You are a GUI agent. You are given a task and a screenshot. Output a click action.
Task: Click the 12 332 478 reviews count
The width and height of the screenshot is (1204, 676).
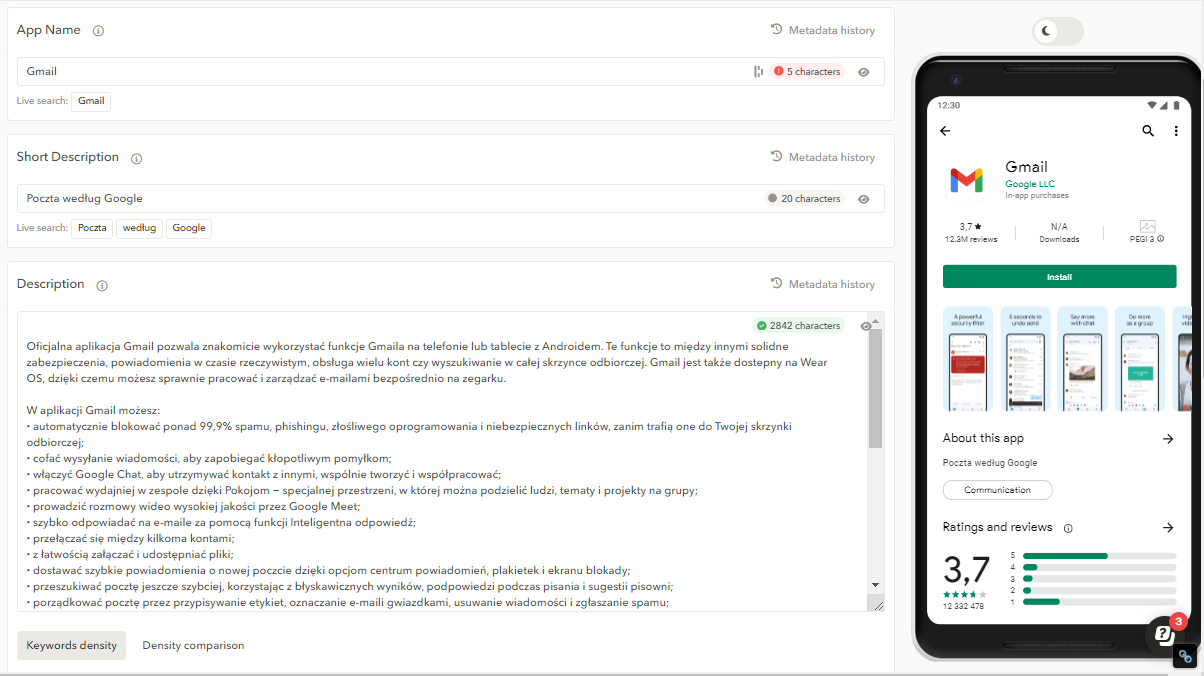tap(964, 606)
